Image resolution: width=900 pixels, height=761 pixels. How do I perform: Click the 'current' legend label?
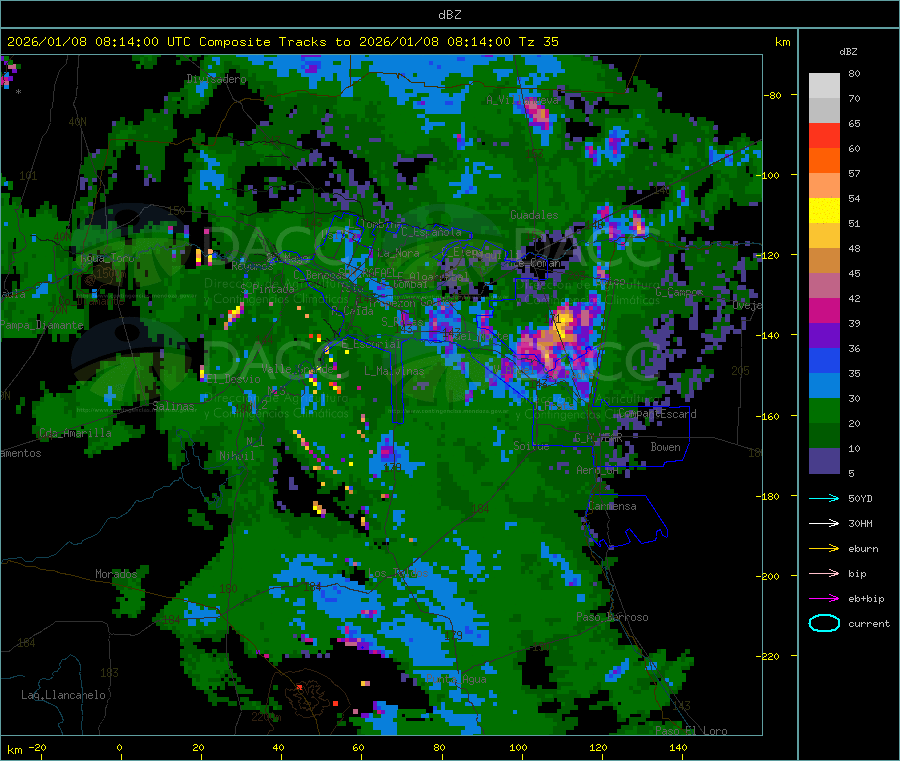point(869,623)
